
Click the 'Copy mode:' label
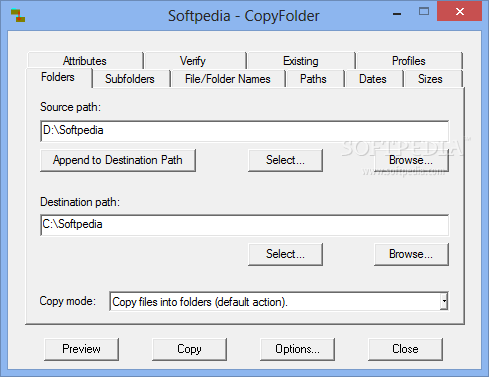68,301
